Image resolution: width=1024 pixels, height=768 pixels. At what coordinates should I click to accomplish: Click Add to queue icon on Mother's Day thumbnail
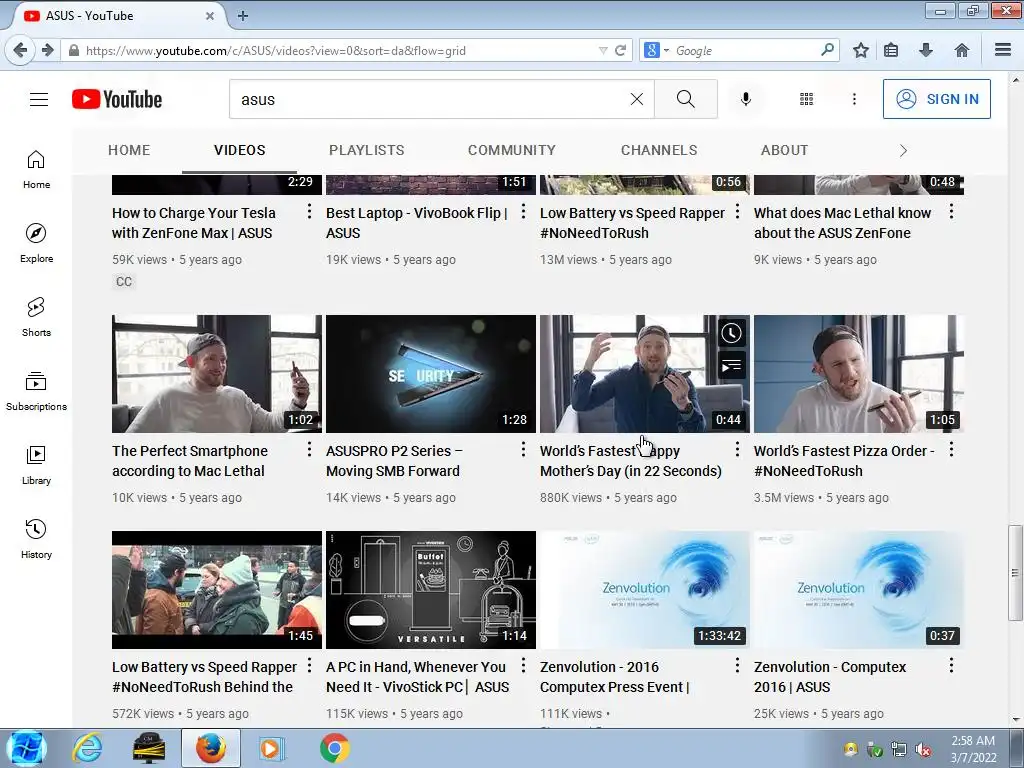click(x=731, y=365)
